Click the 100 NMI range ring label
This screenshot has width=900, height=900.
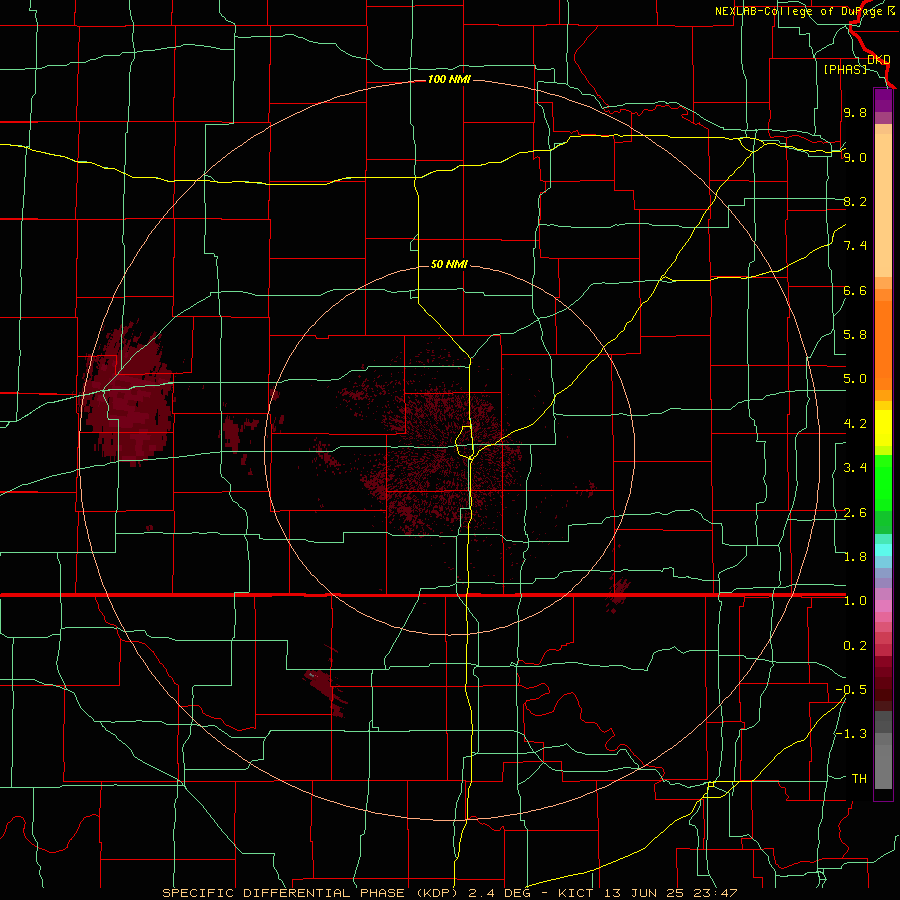coord(449,79)
